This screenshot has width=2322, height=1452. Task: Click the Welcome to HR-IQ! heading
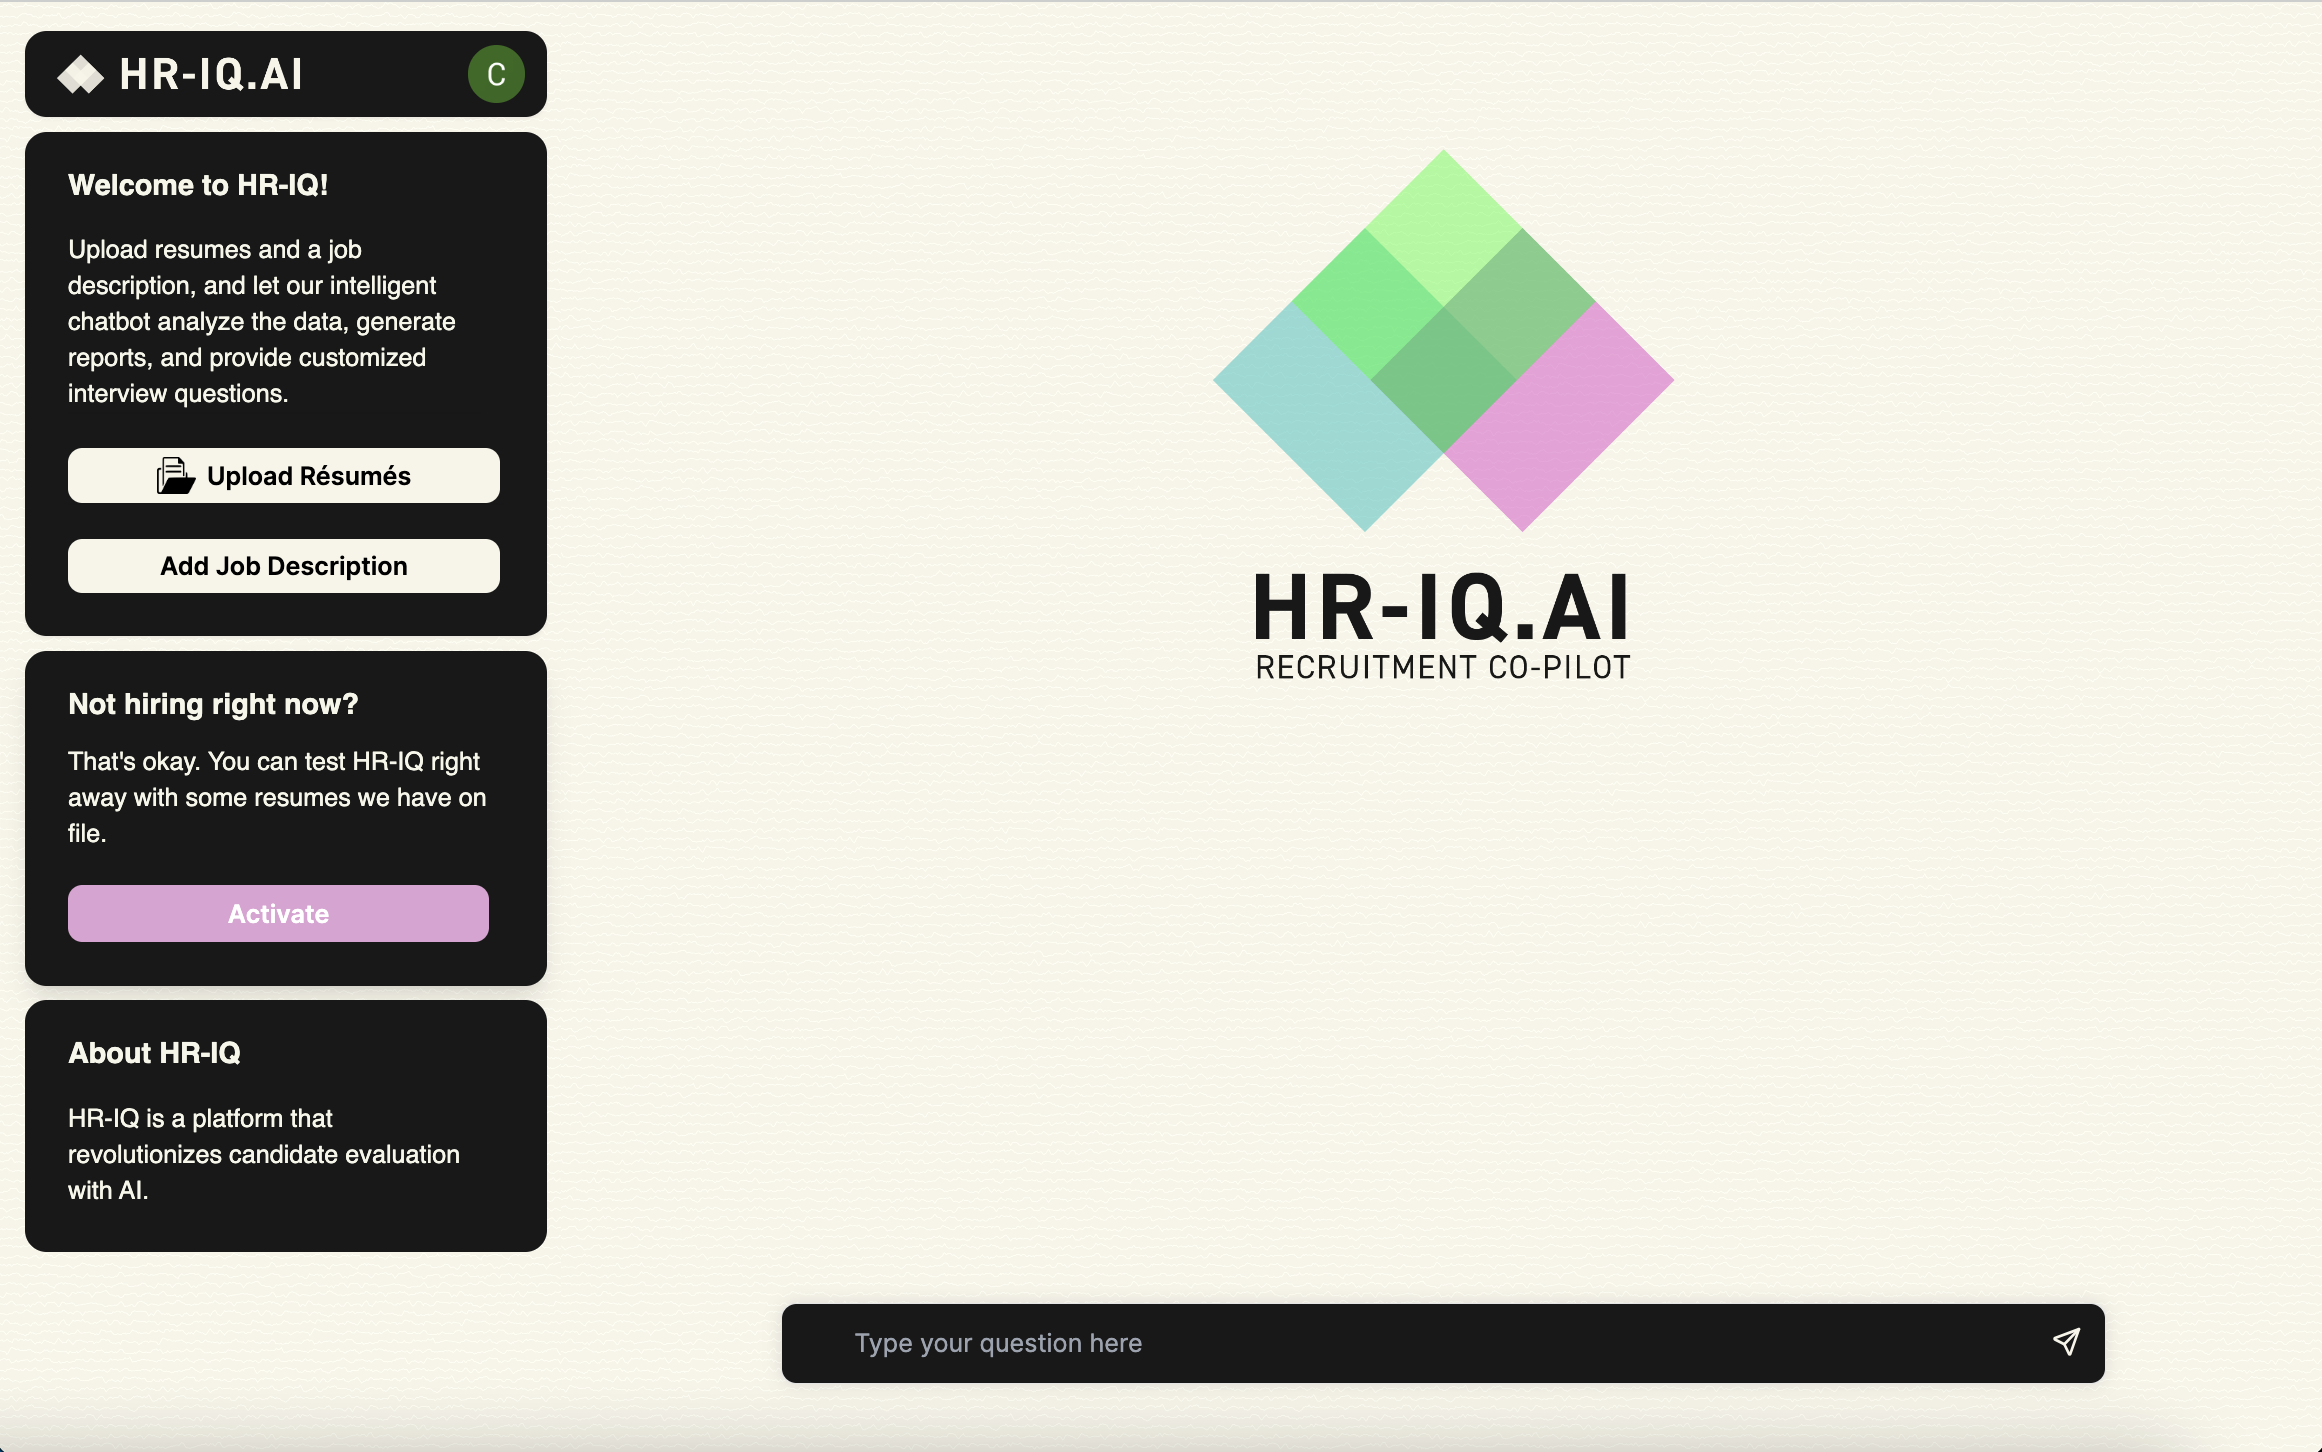pos(198,185)
